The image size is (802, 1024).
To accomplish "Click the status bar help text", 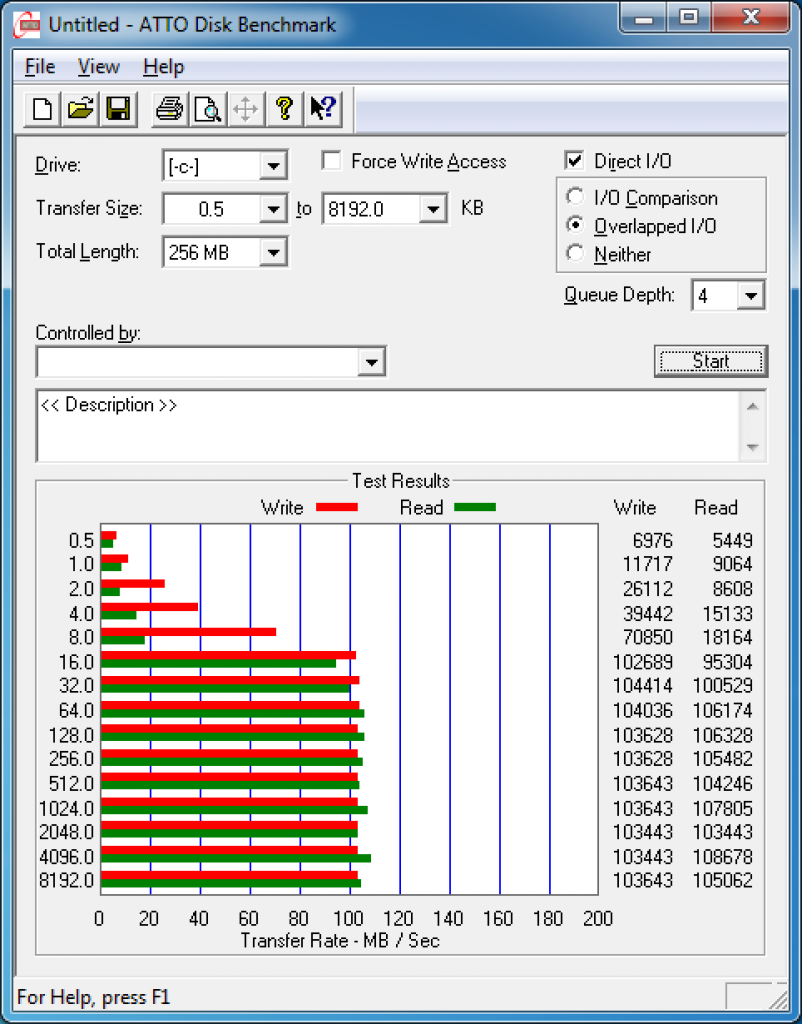I will tap(93, 997).
